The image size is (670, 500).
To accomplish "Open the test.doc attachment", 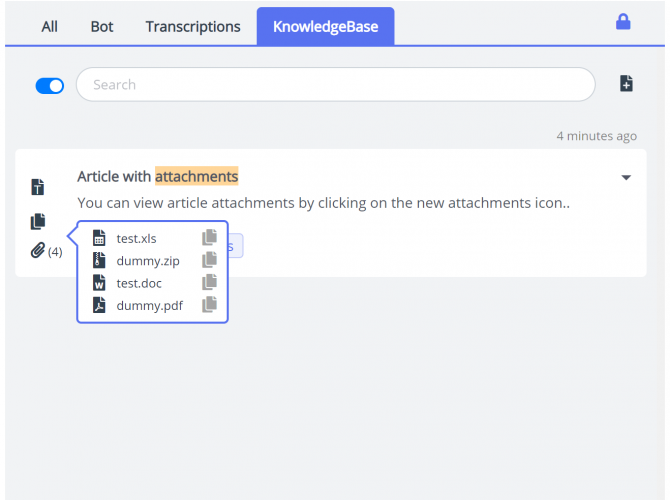I will click(x=139, y=283).
